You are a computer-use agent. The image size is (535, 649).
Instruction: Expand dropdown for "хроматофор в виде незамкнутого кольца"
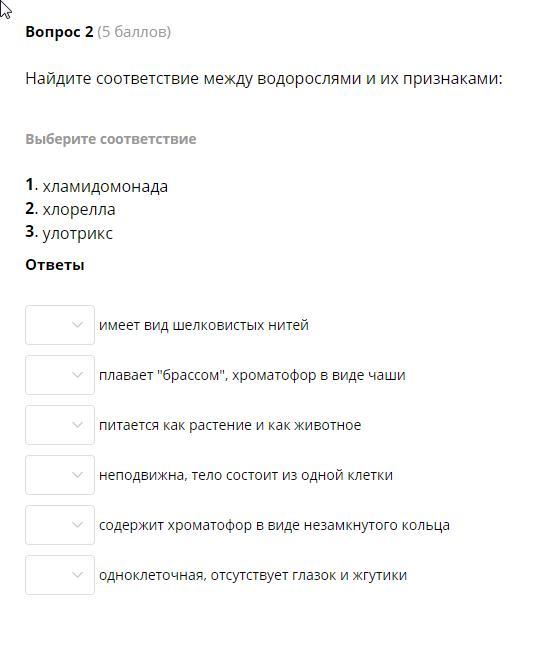tap(60, 525)
